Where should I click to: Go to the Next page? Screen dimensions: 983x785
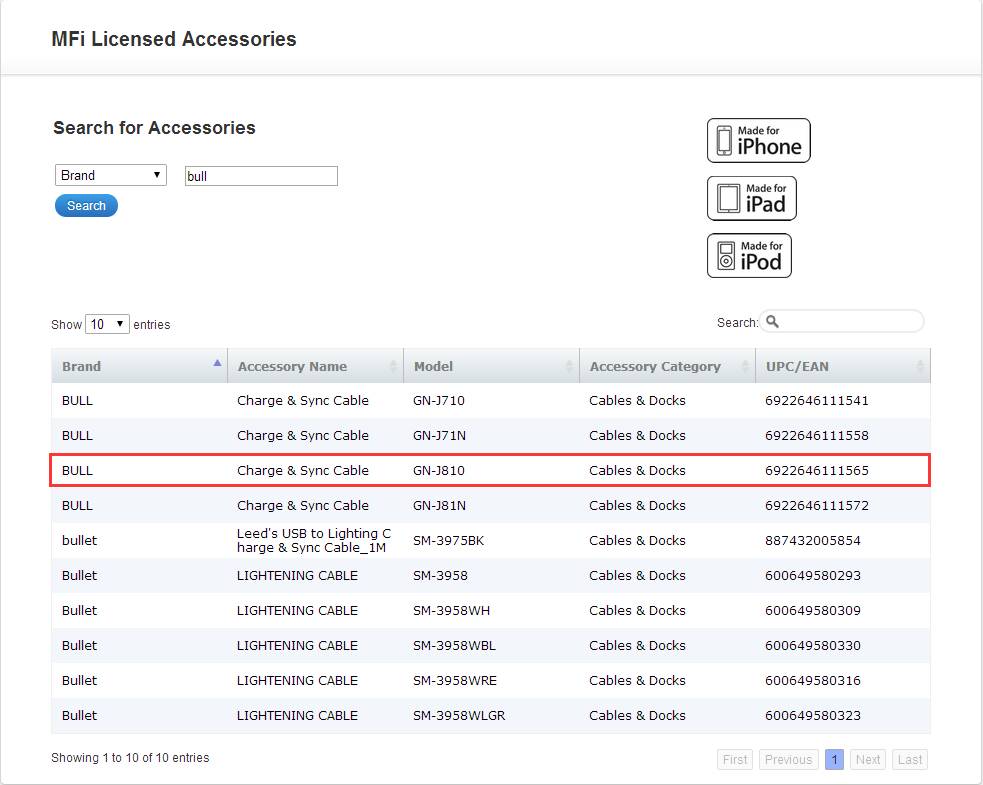click(x=868, y=759)
